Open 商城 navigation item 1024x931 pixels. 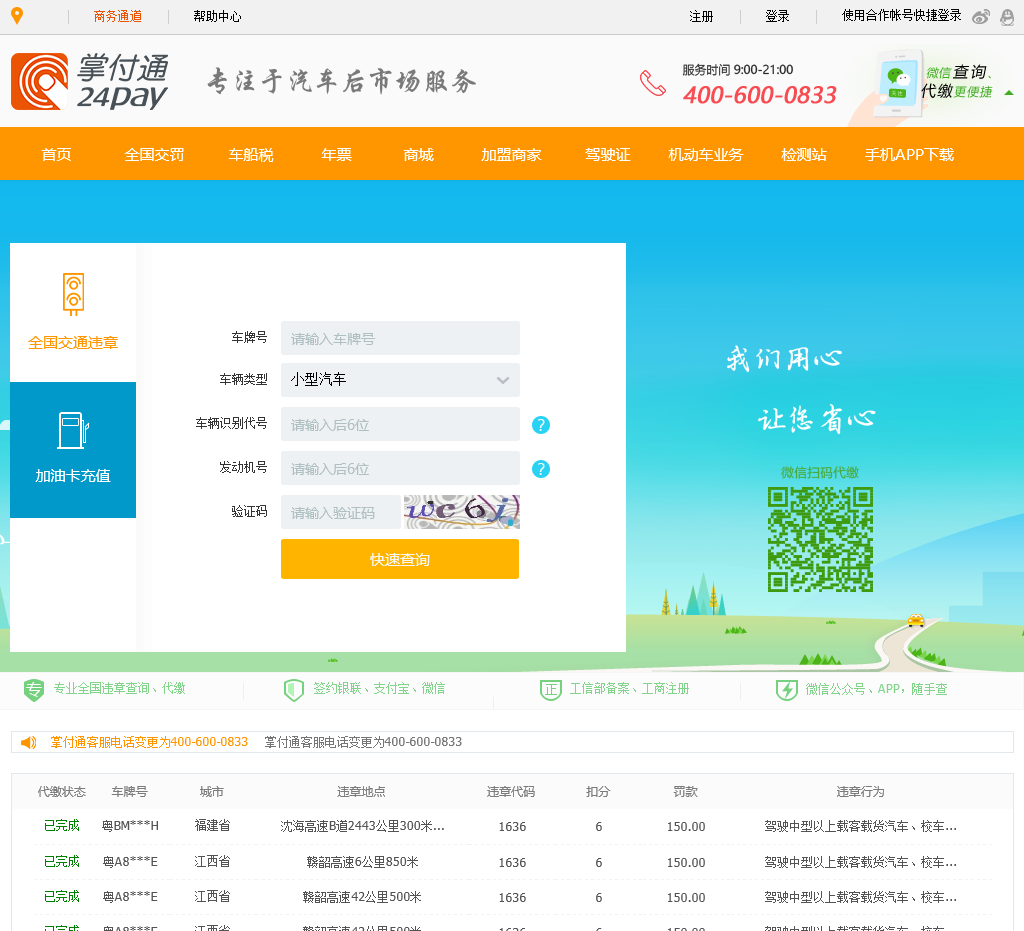[x=419, y=155]
